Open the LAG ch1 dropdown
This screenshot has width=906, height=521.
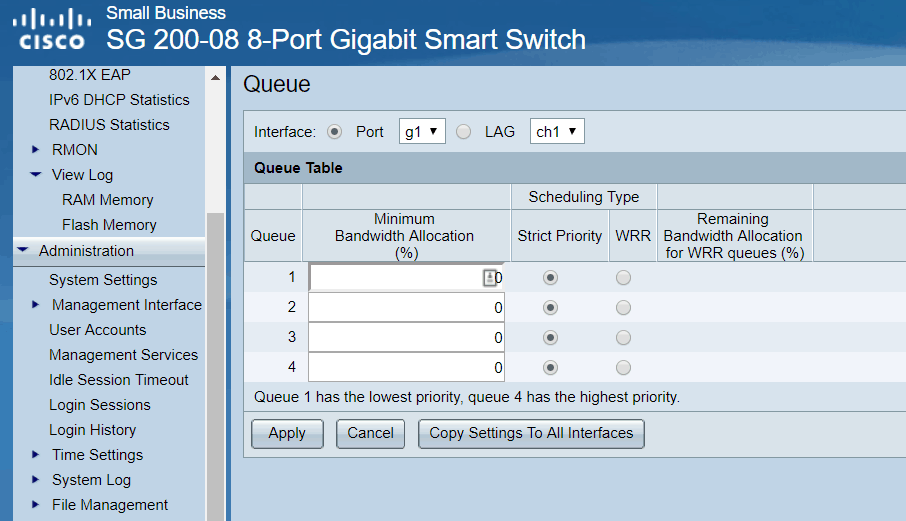(556, 132)
